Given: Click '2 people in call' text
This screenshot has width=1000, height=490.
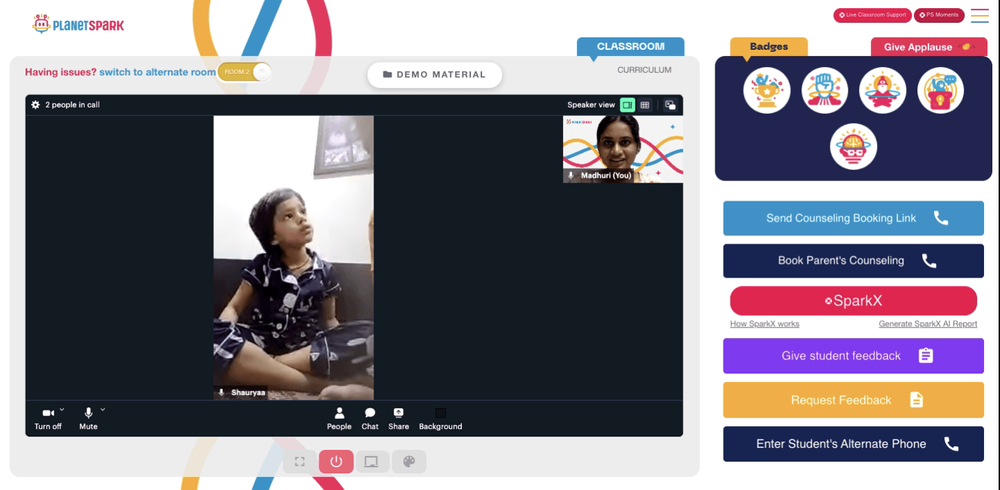Looking at the screenshot, I should (x=72, y=105).
